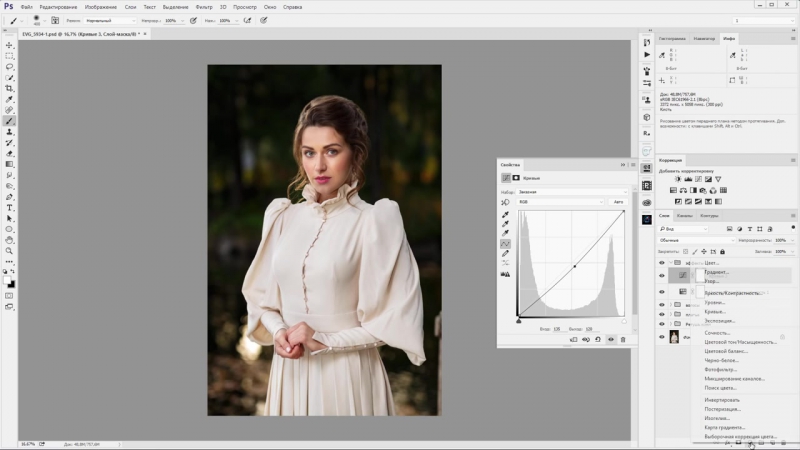This screenshot has width=800, height=450.
Task: Switch to the Каналы tab
Action: [x=684, y=216]
